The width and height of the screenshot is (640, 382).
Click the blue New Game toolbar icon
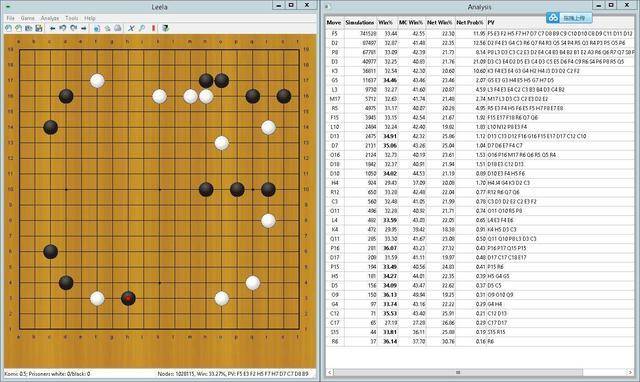point(8,28)
